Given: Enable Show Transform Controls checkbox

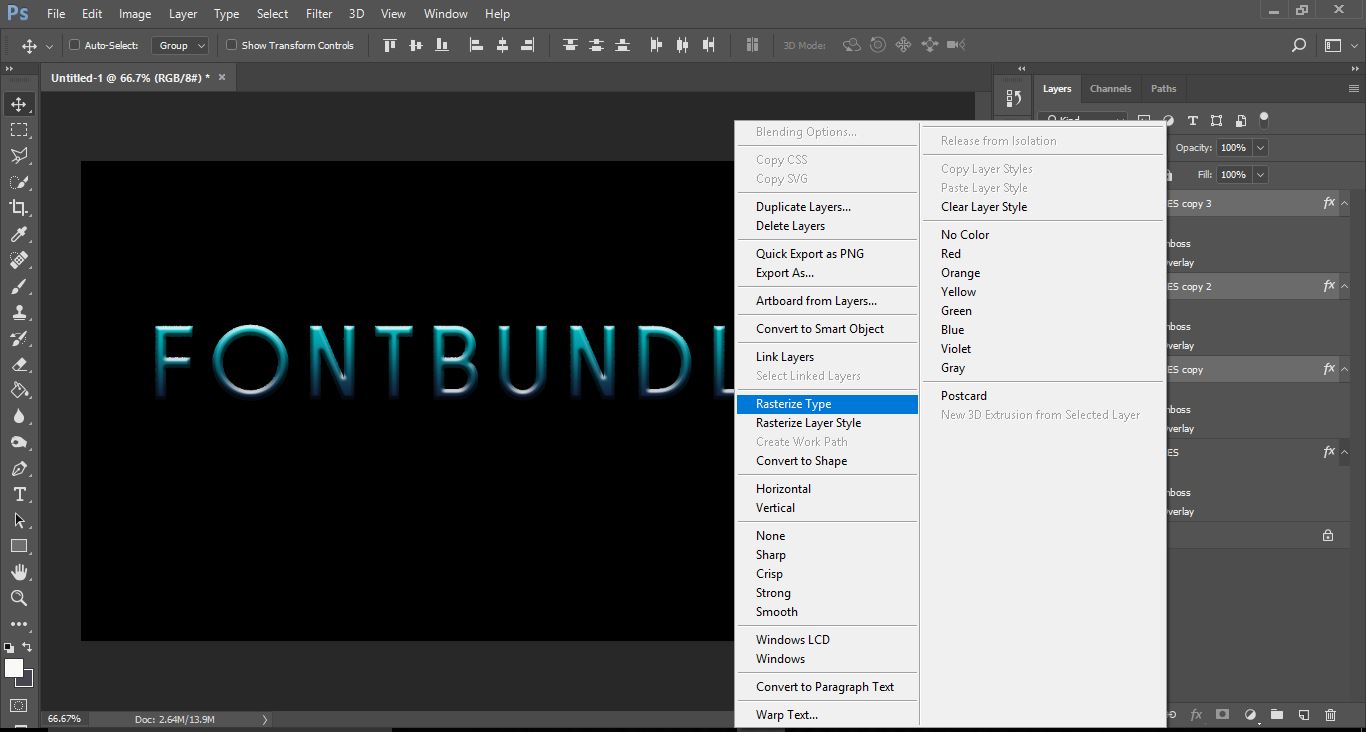Looking at the screenshot, I should point(231,45).
